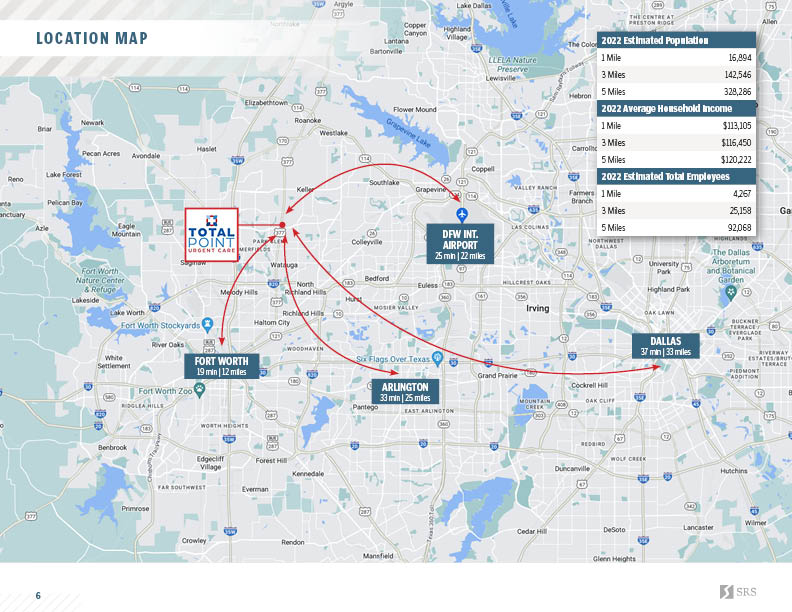Click the Haltom City label

click(272, 322)
